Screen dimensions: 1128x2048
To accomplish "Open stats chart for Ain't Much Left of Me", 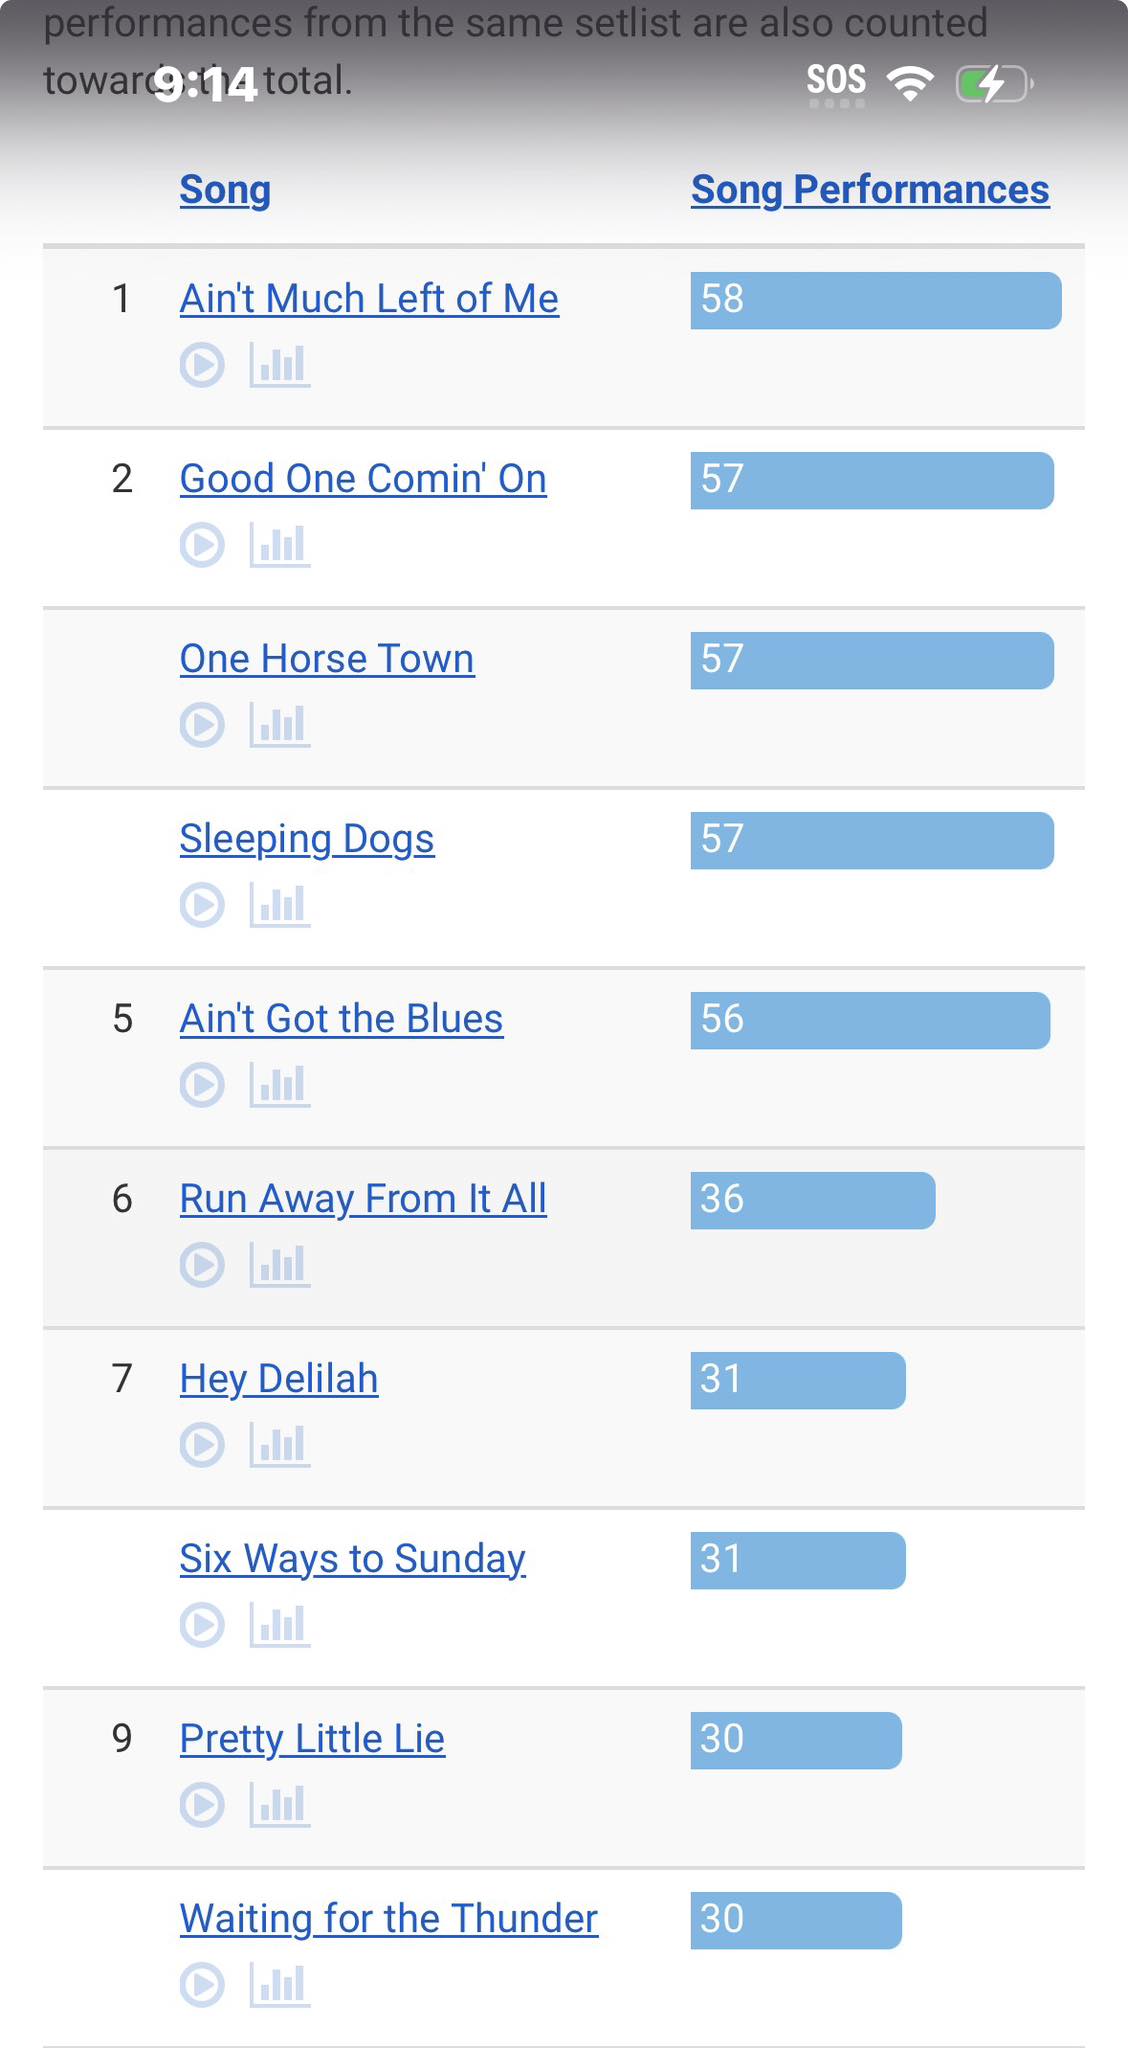I will pyautogui.click(x=279, y=365).
